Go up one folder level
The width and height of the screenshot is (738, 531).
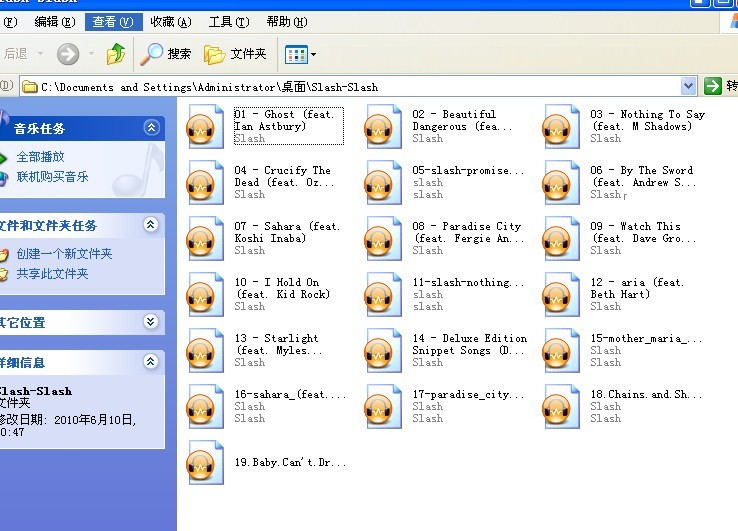116,54
